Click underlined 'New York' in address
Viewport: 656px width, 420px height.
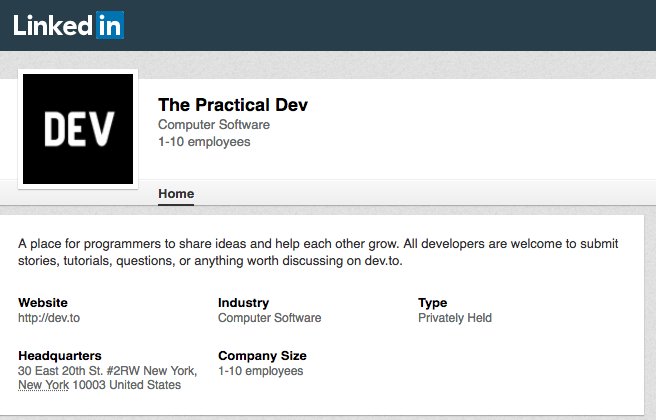44,385
